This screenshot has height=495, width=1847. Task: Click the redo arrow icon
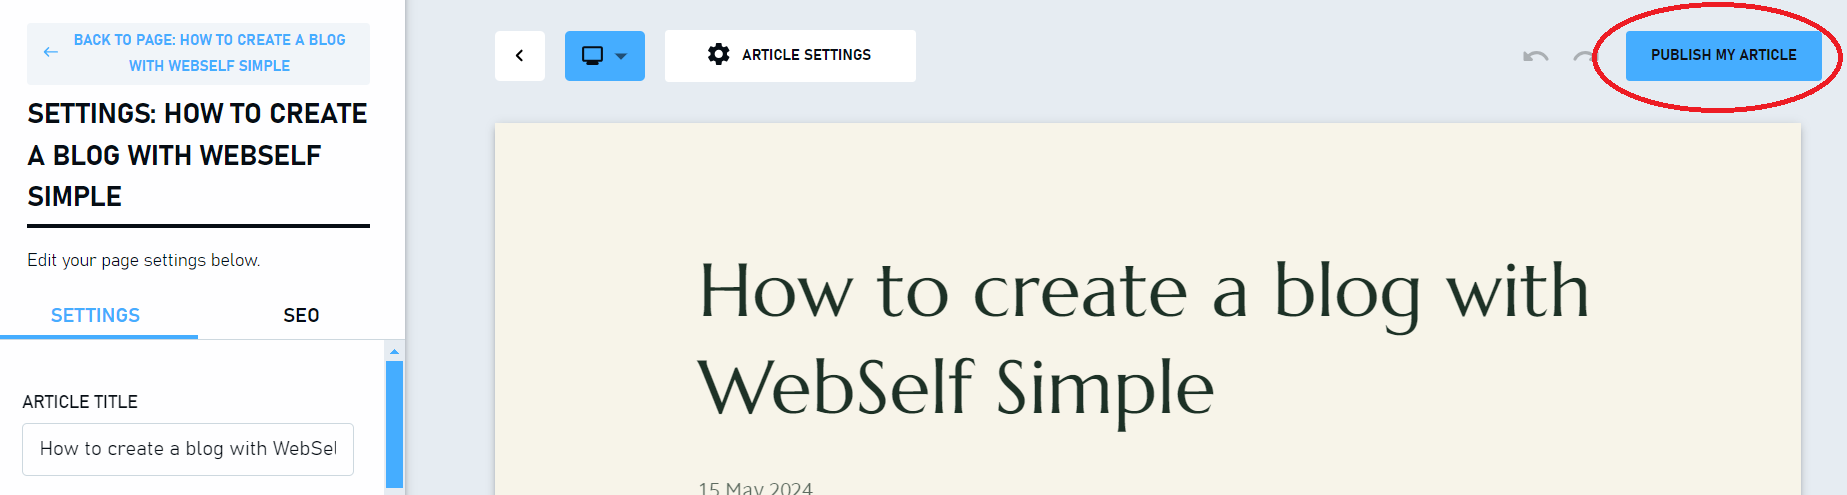click(x=1583, y=56)
